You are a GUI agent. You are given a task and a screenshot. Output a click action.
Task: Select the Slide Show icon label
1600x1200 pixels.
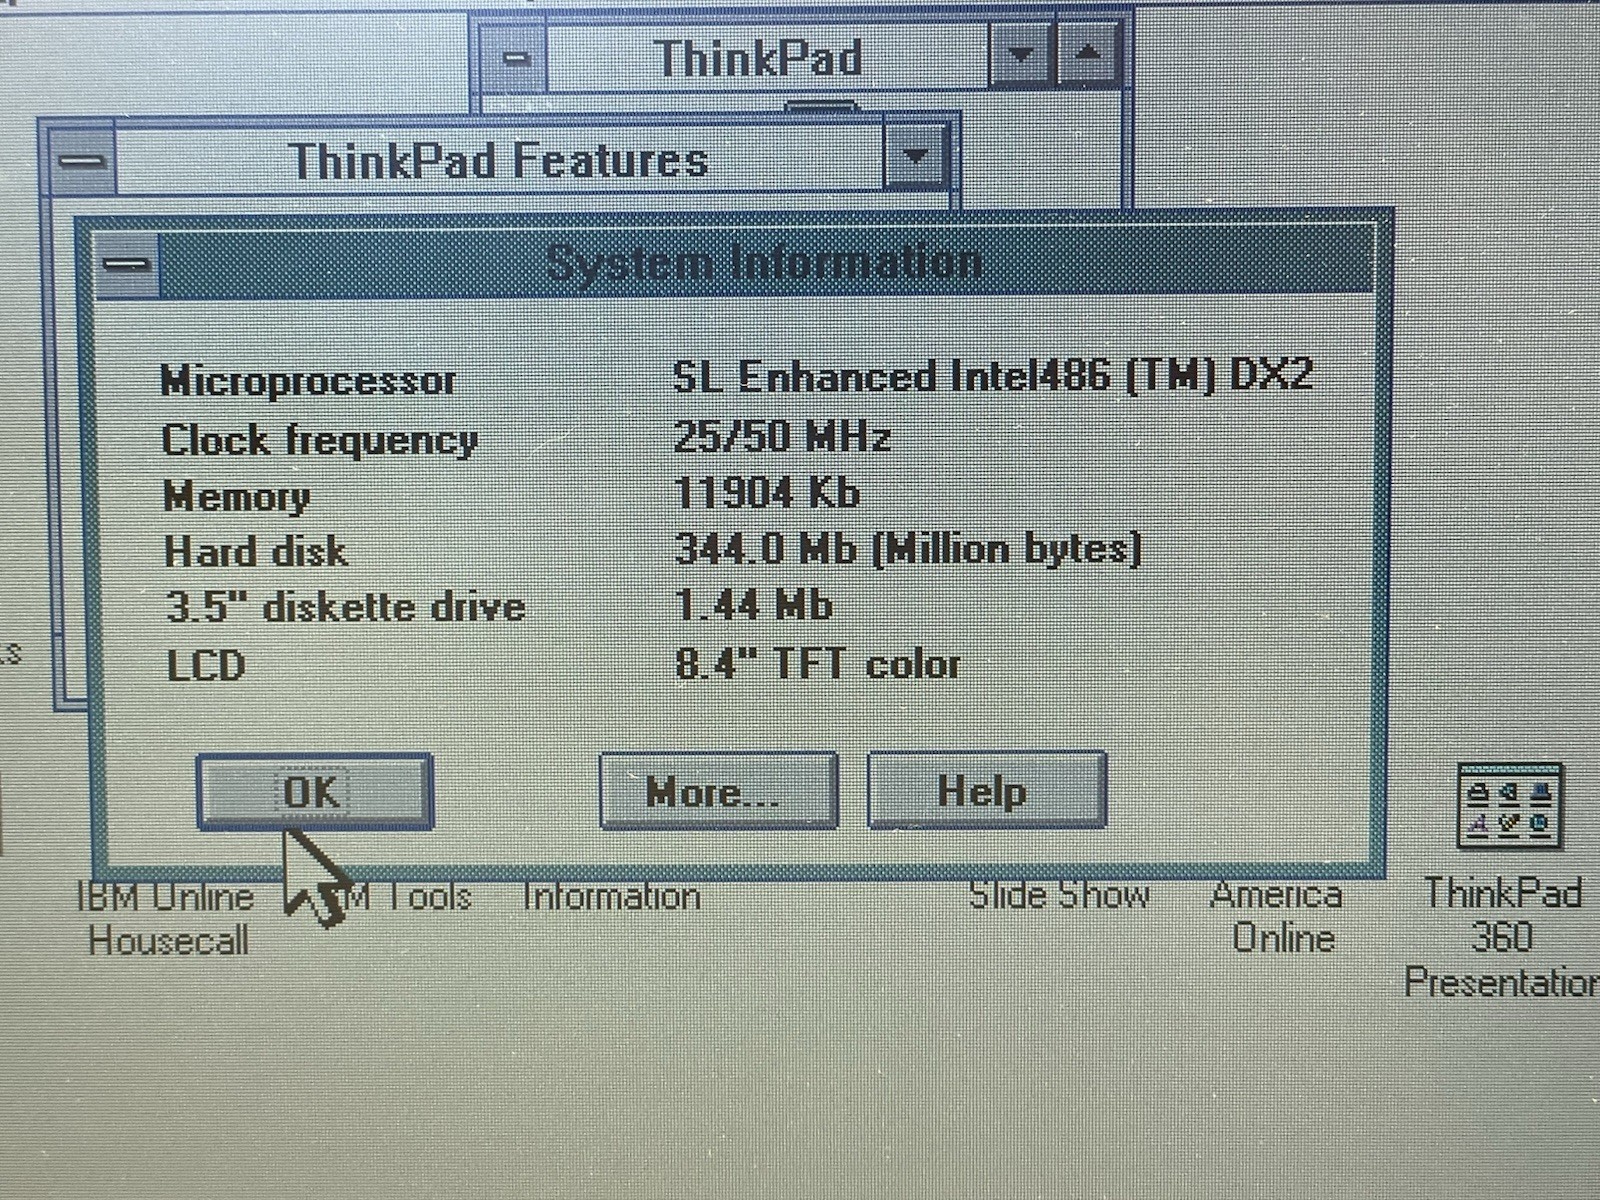pos(1059,894)
